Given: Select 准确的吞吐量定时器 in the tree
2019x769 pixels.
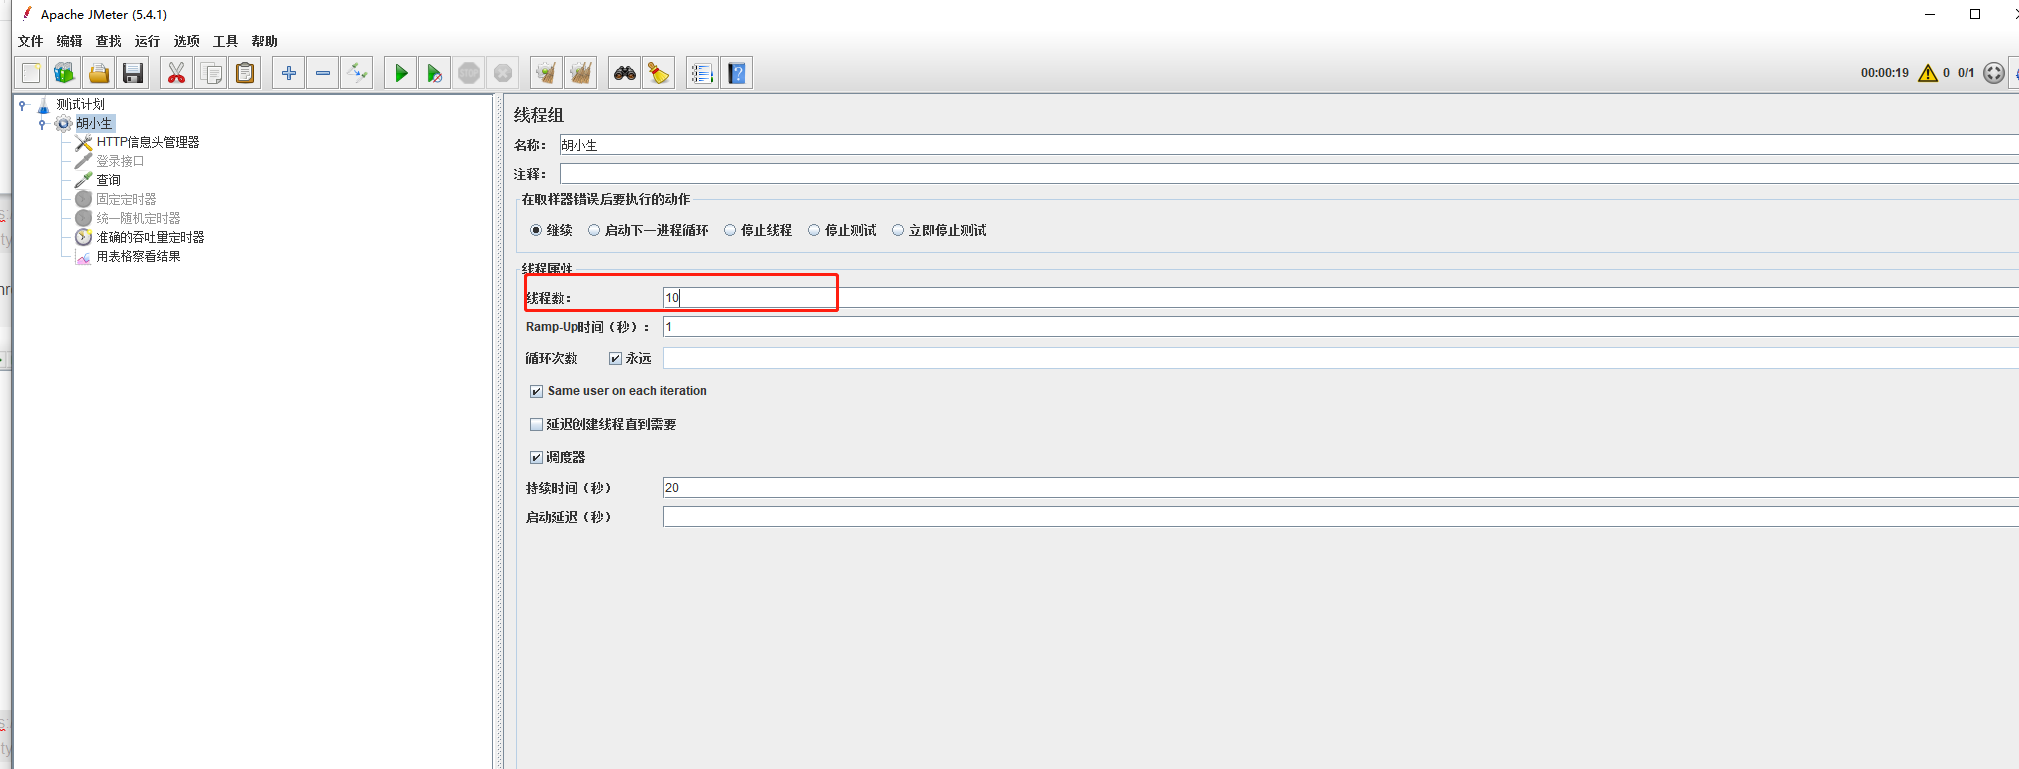Looking at the screenshot, I should 150,237.
